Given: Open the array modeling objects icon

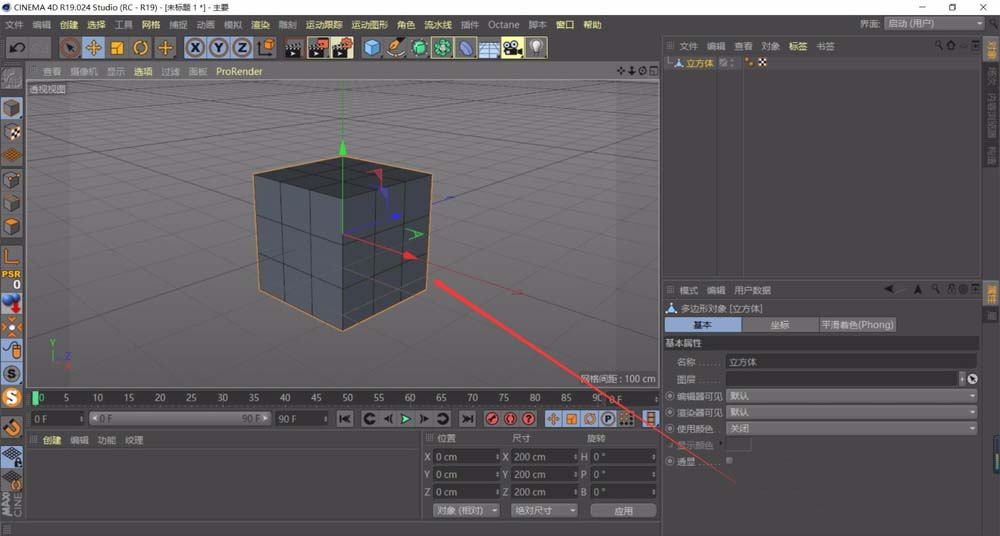Looking at the screenshot, I should pyautogui.click(x=443, y=48).
